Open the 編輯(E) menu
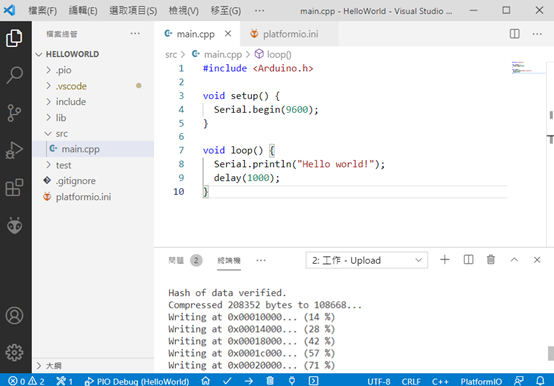 click(x=83, y=11)
